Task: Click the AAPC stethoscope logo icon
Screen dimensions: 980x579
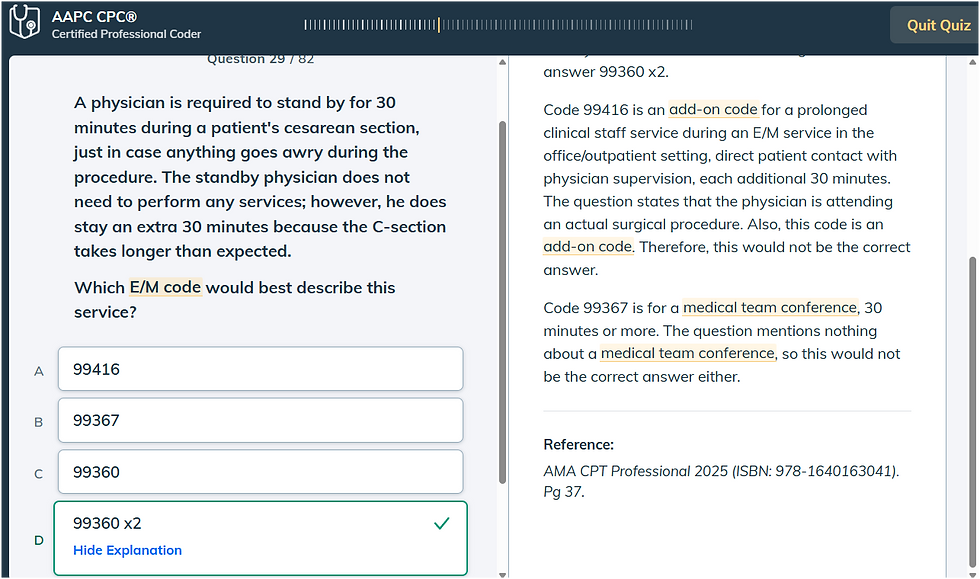Action: click(x=24, y=21)
